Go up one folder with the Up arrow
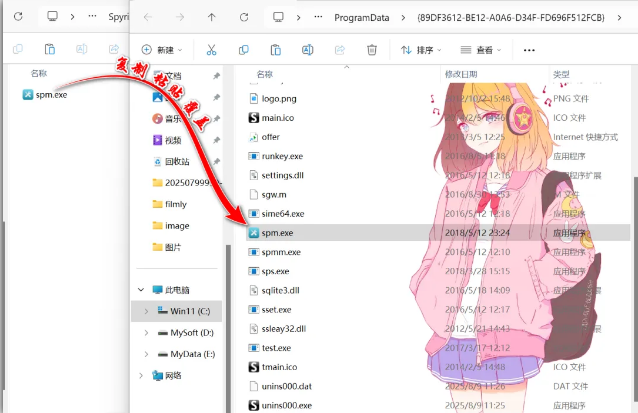The width and height of the screenshot is (638, 413). 211,18
